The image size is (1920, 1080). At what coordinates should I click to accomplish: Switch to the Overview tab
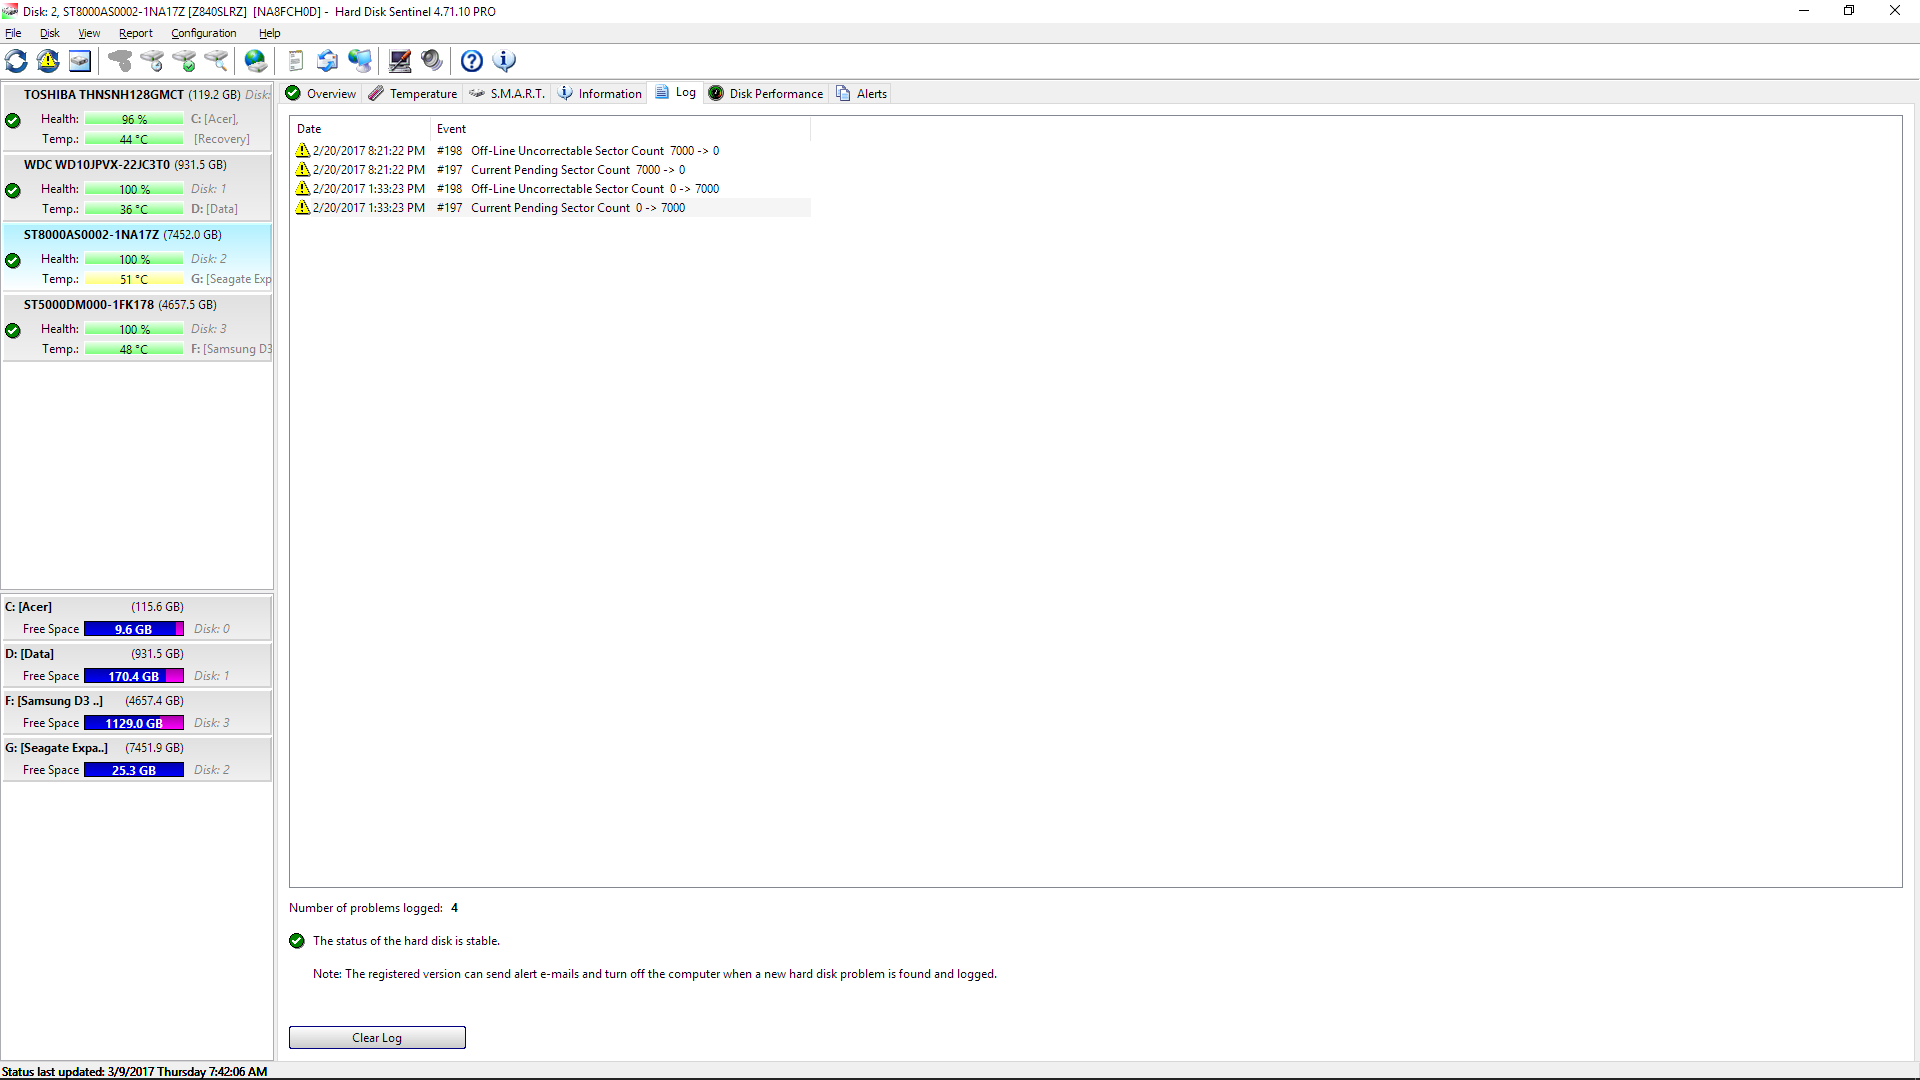(x=321, y=93)
